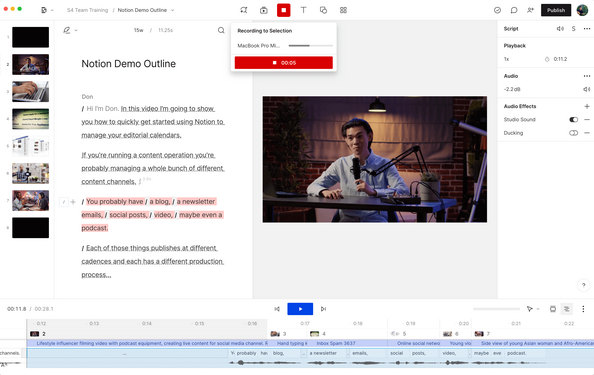Remove the Studio Sound effect
This screenshot has height=375, width=594.
click(x=587, y=120)
